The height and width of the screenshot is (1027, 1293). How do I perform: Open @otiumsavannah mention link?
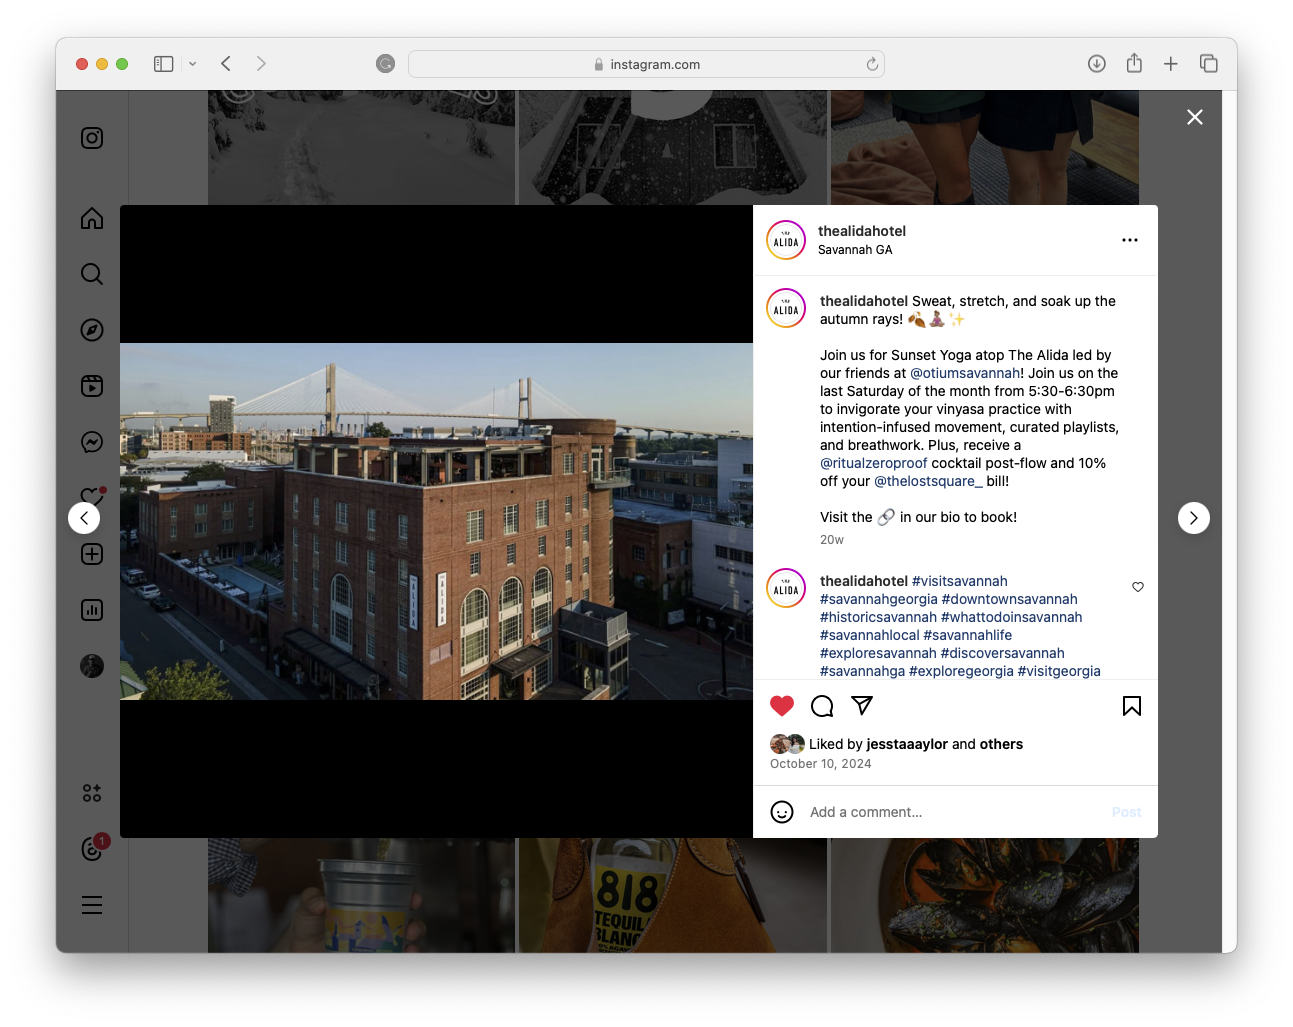click(x=965, y=373)
